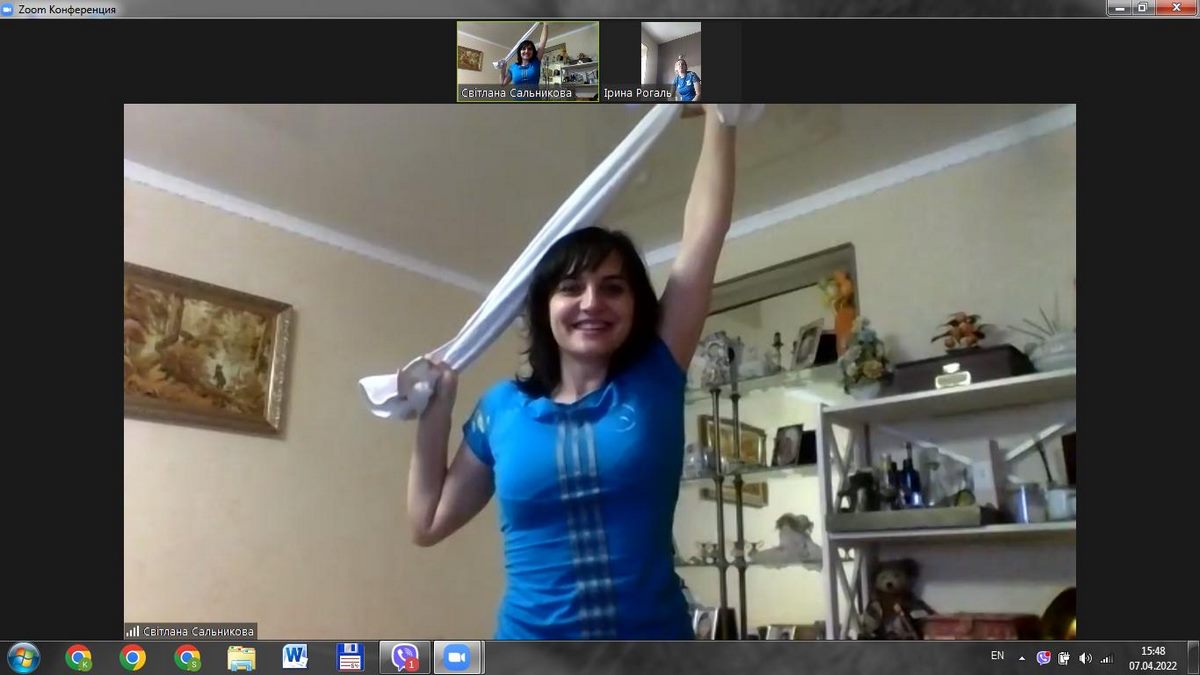This screenshot has width=1200, height=675.
Task: Click the network signal bars tray icon
Action: click(x=1106, y=657)
